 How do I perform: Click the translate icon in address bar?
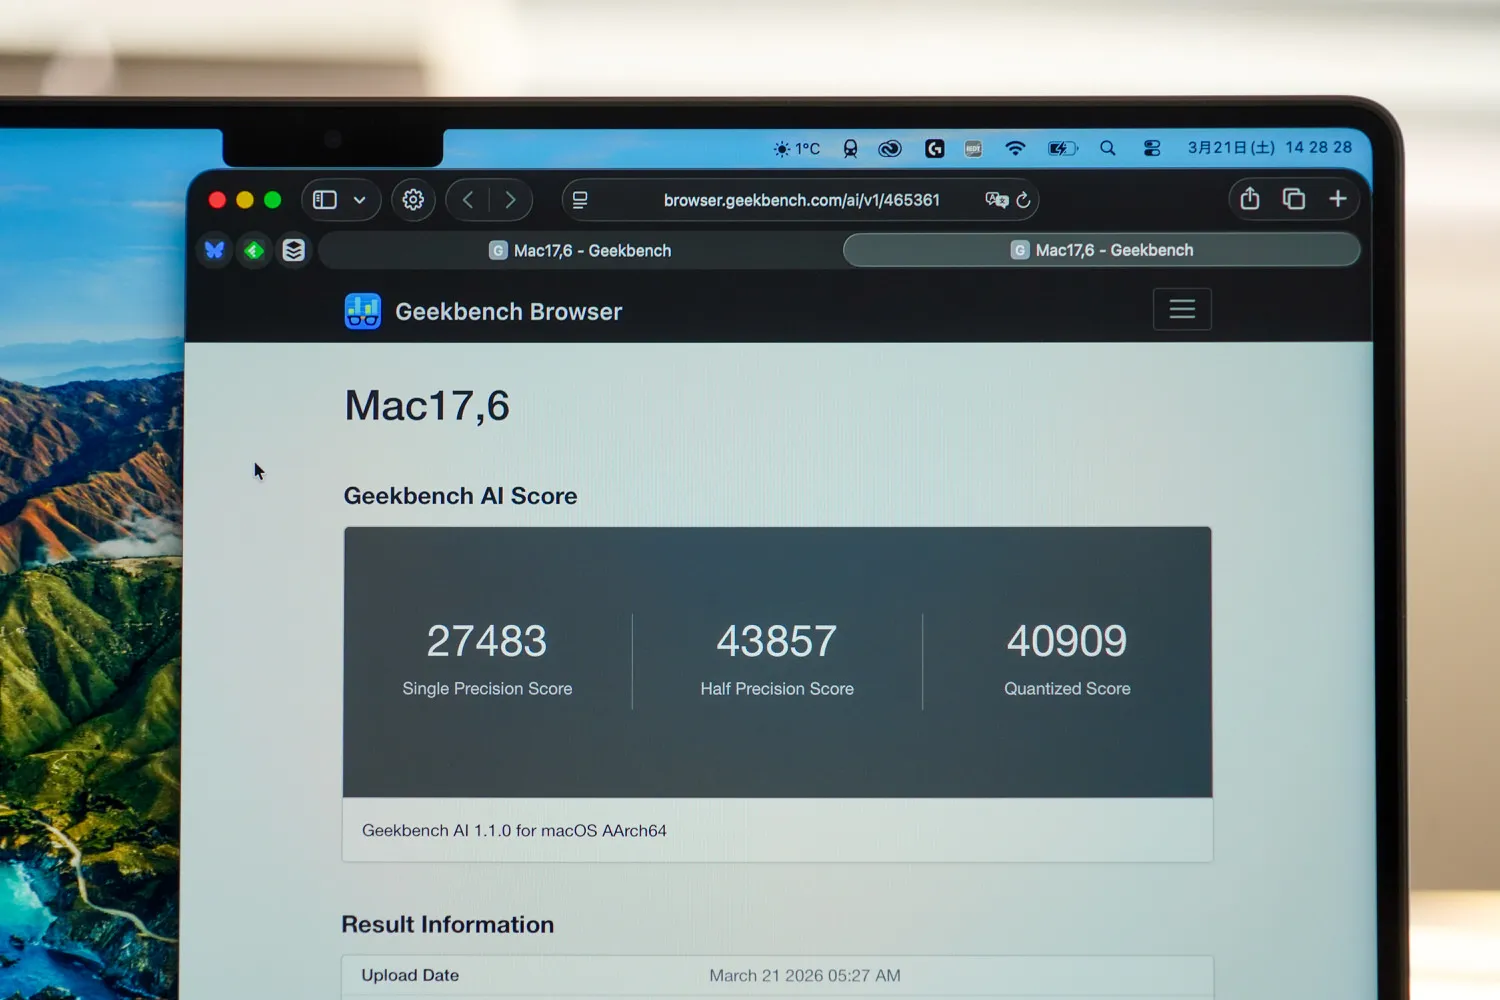tap(996, 200)
